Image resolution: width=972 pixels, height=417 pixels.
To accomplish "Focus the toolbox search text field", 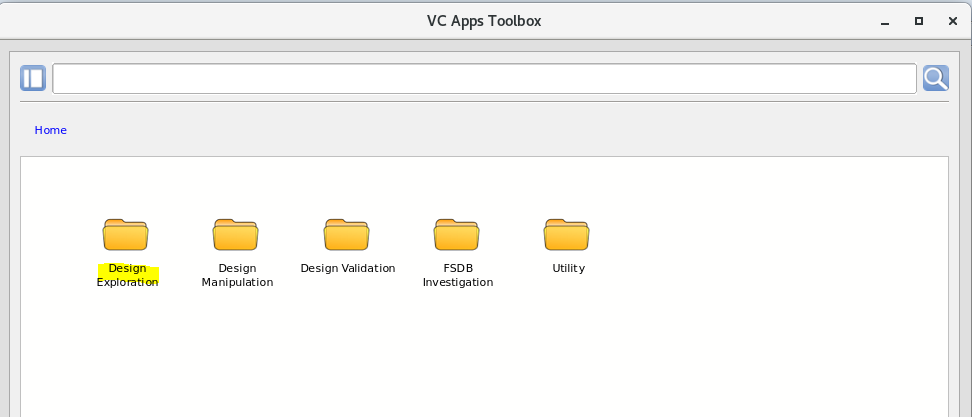I will coord(484,79).
